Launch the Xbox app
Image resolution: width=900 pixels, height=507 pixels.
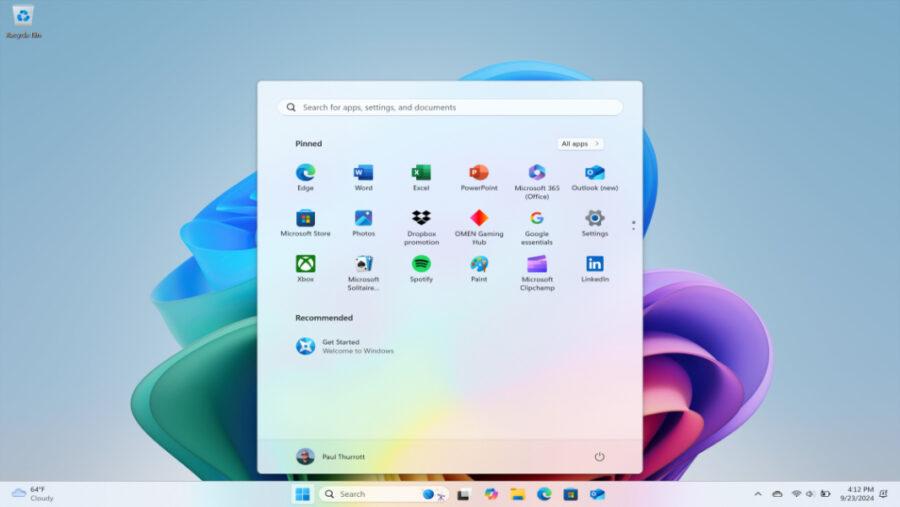pos(305,269)
